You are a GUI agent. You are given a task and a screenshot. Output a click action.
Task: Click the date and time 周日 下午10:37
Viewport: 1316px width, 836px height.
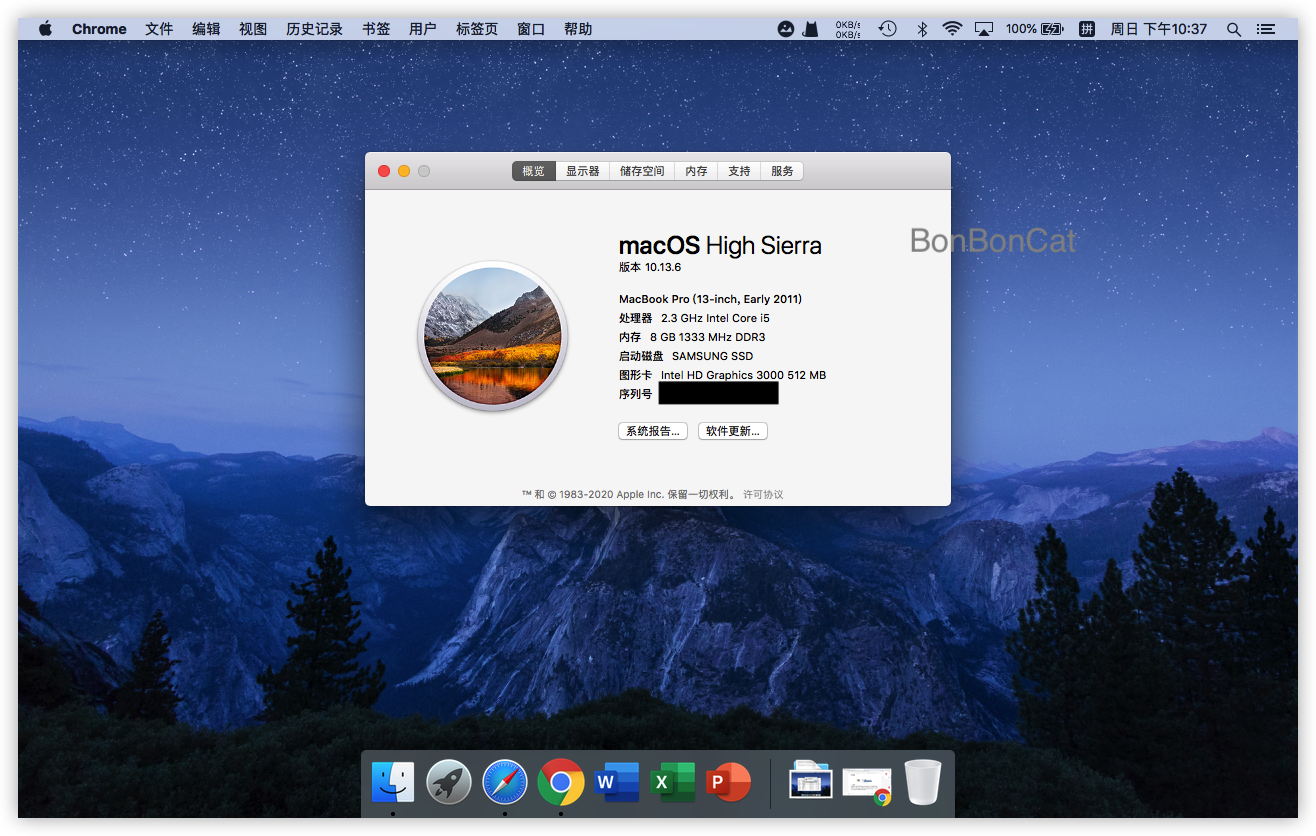pyautogui.click(x=1159, y=29)
